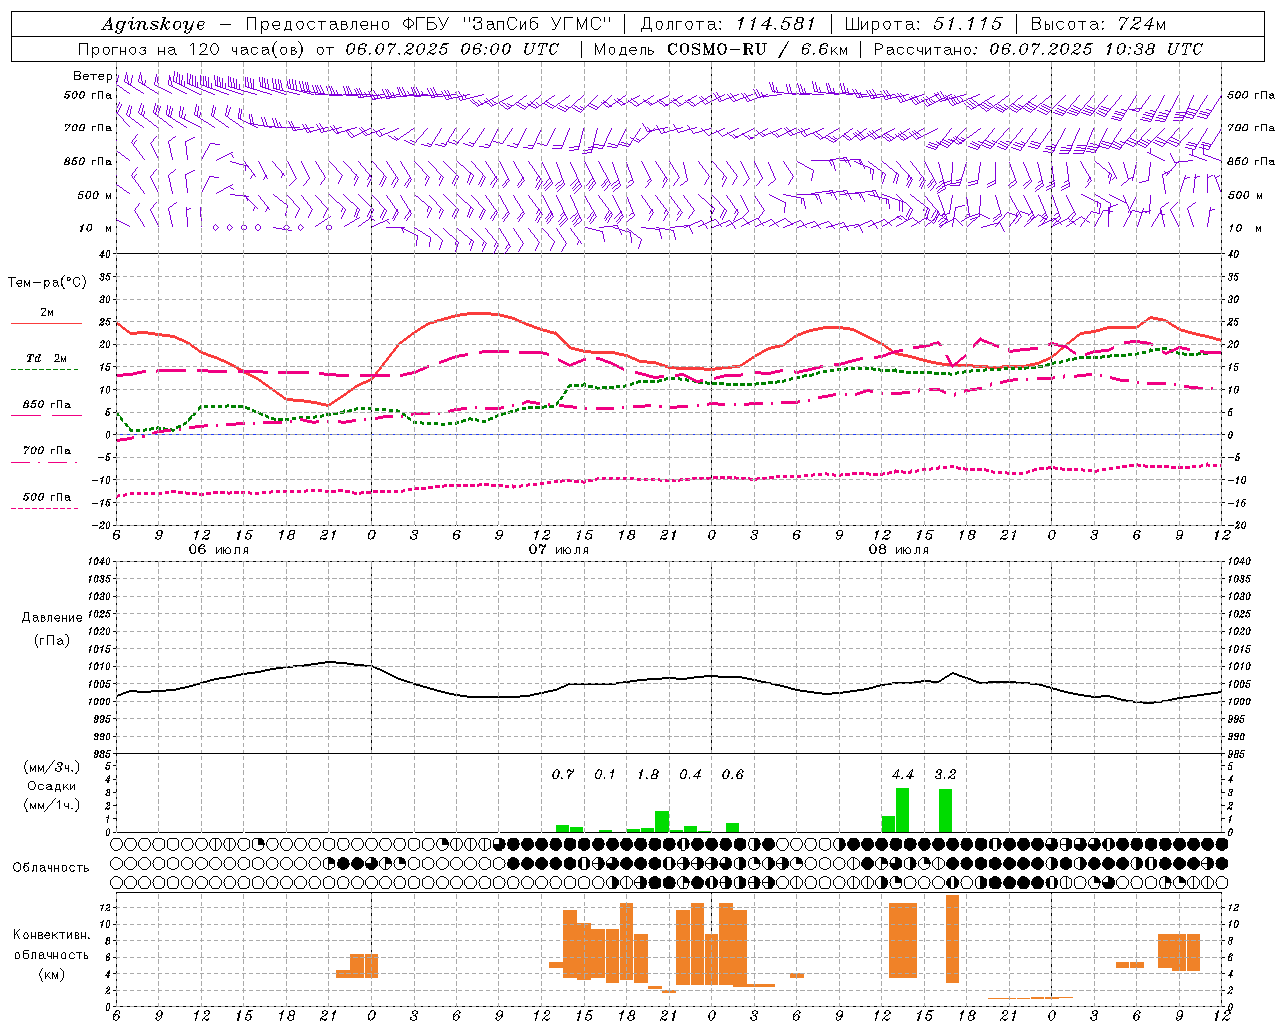Click the red 2м temperature legend line
1280x1024 pixels.
pyautogui.click(x=46, y=323)
